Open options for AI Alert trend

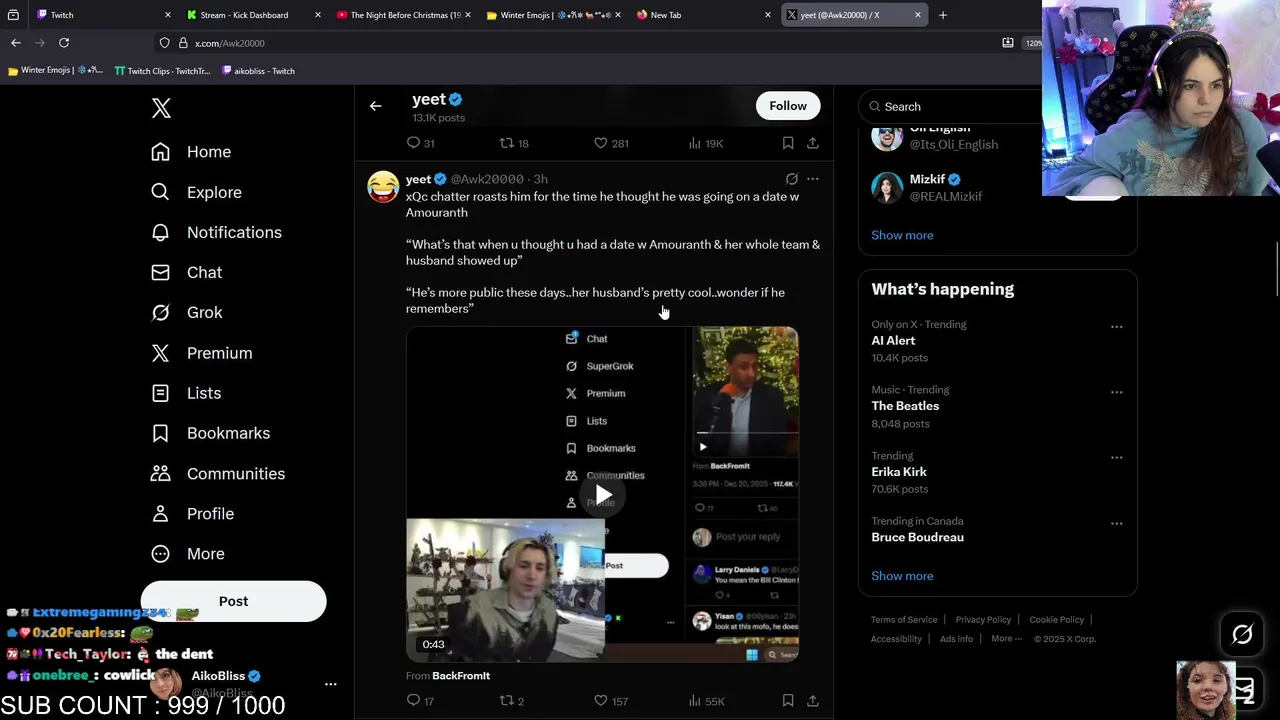[1116, 327]
